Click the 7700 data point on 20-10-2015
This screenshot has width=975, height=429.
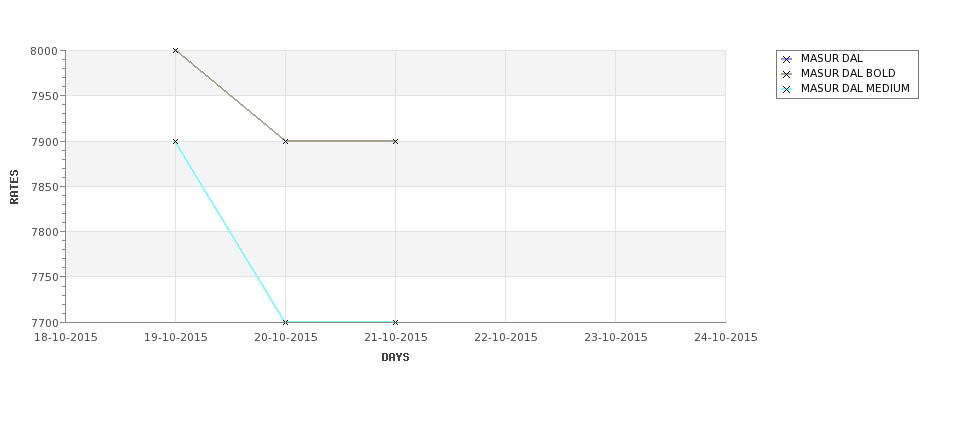(286, 323)
